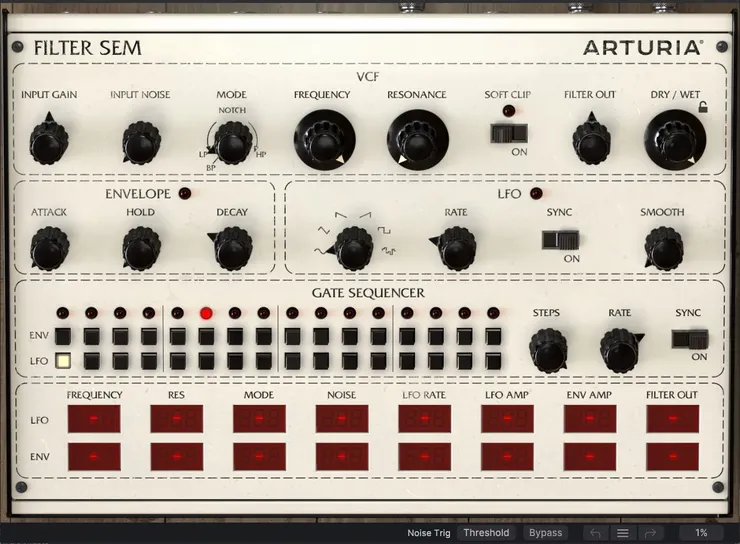Open the history list menu icon

point(622,533)
